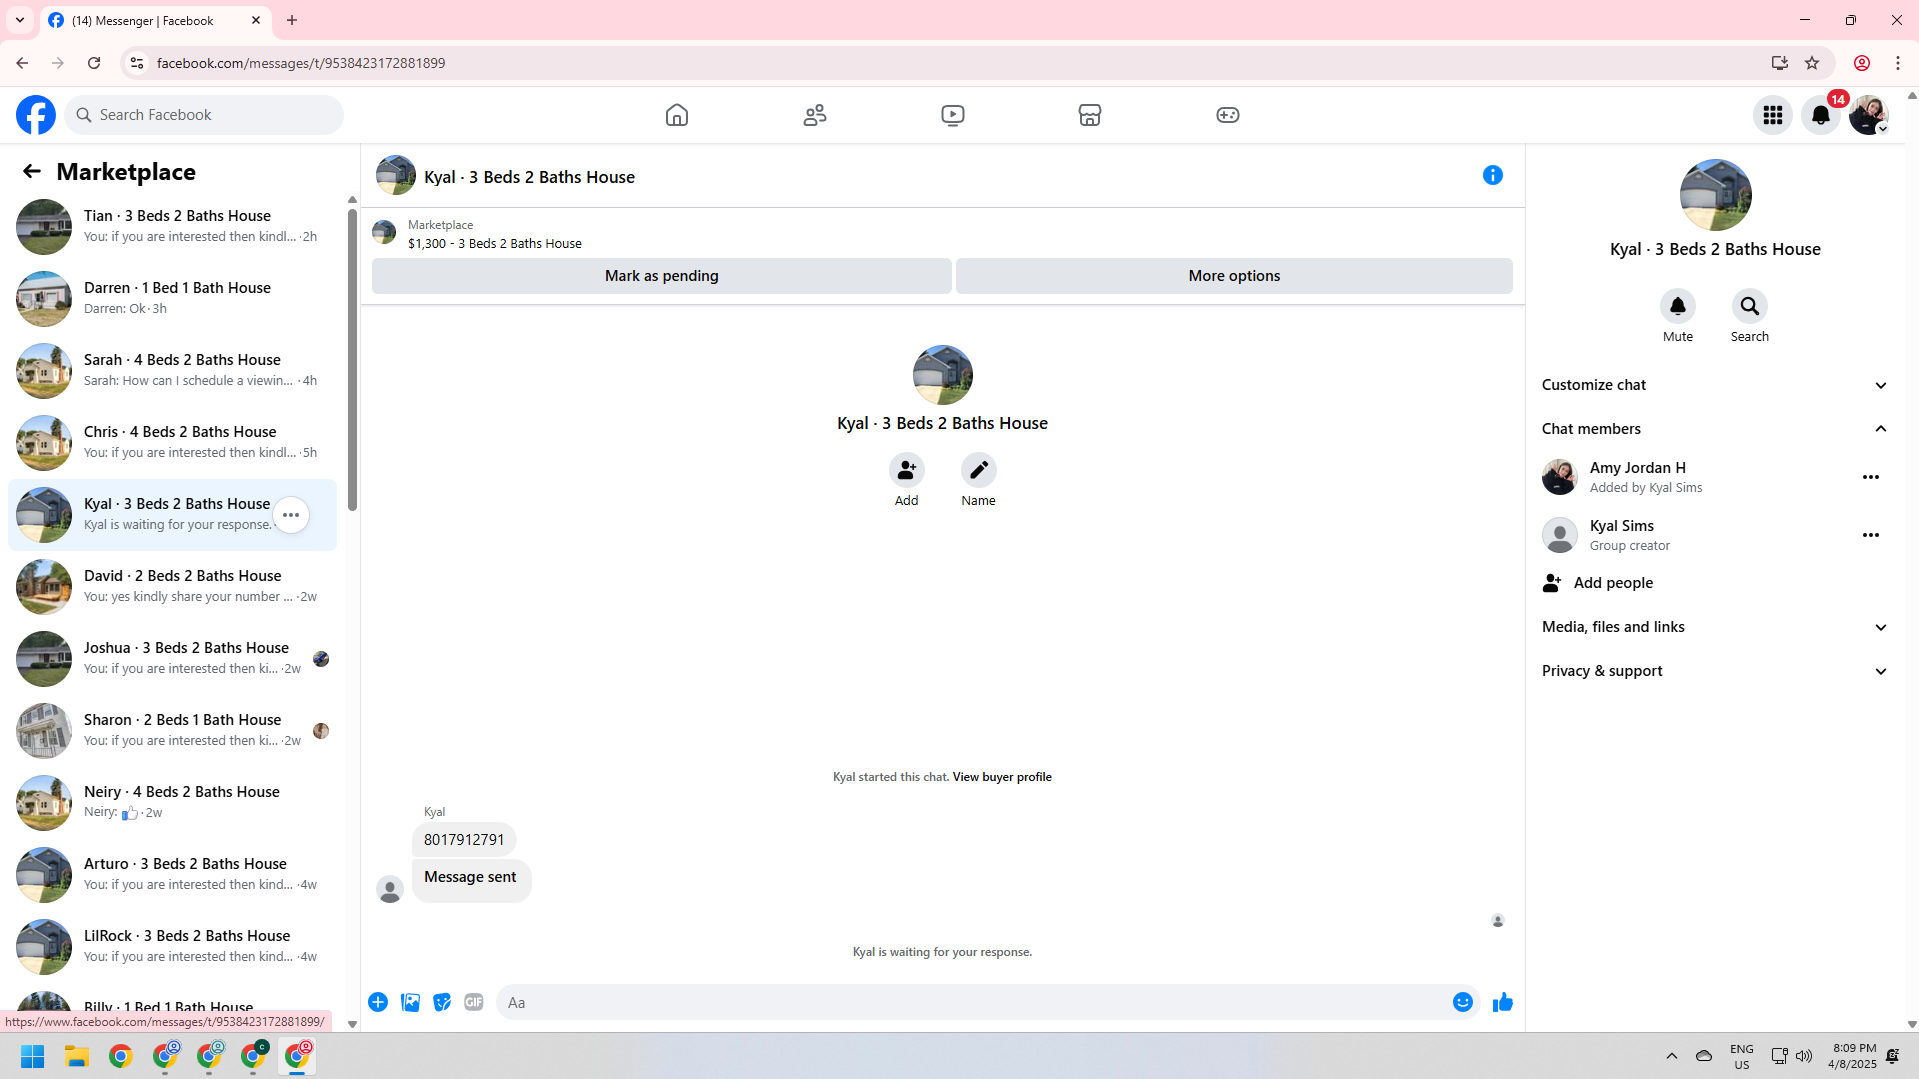
Task: Open the Marketplace icon in top navigation
Action: 1090,115
